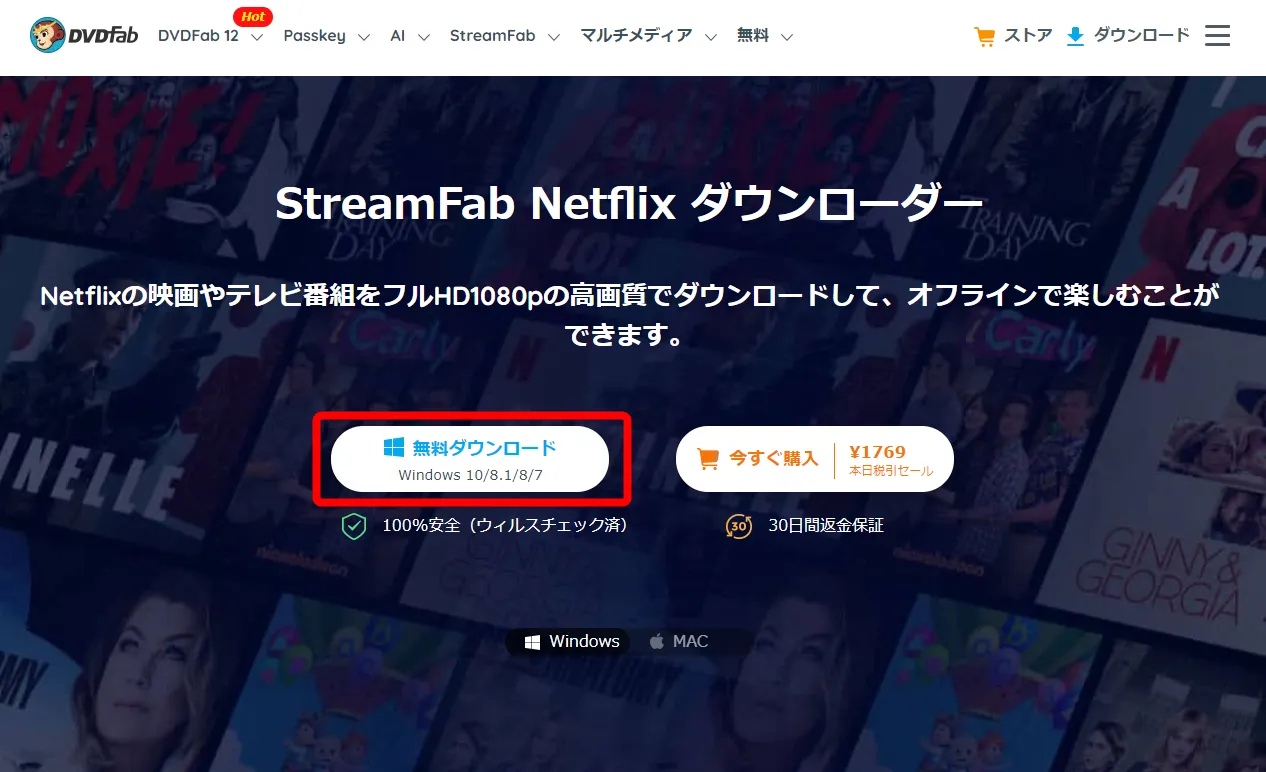Image resolution: width=1266 pixels, height=772 pixels.
Task: Open the Passkey menu
Action: coord(314,36)
